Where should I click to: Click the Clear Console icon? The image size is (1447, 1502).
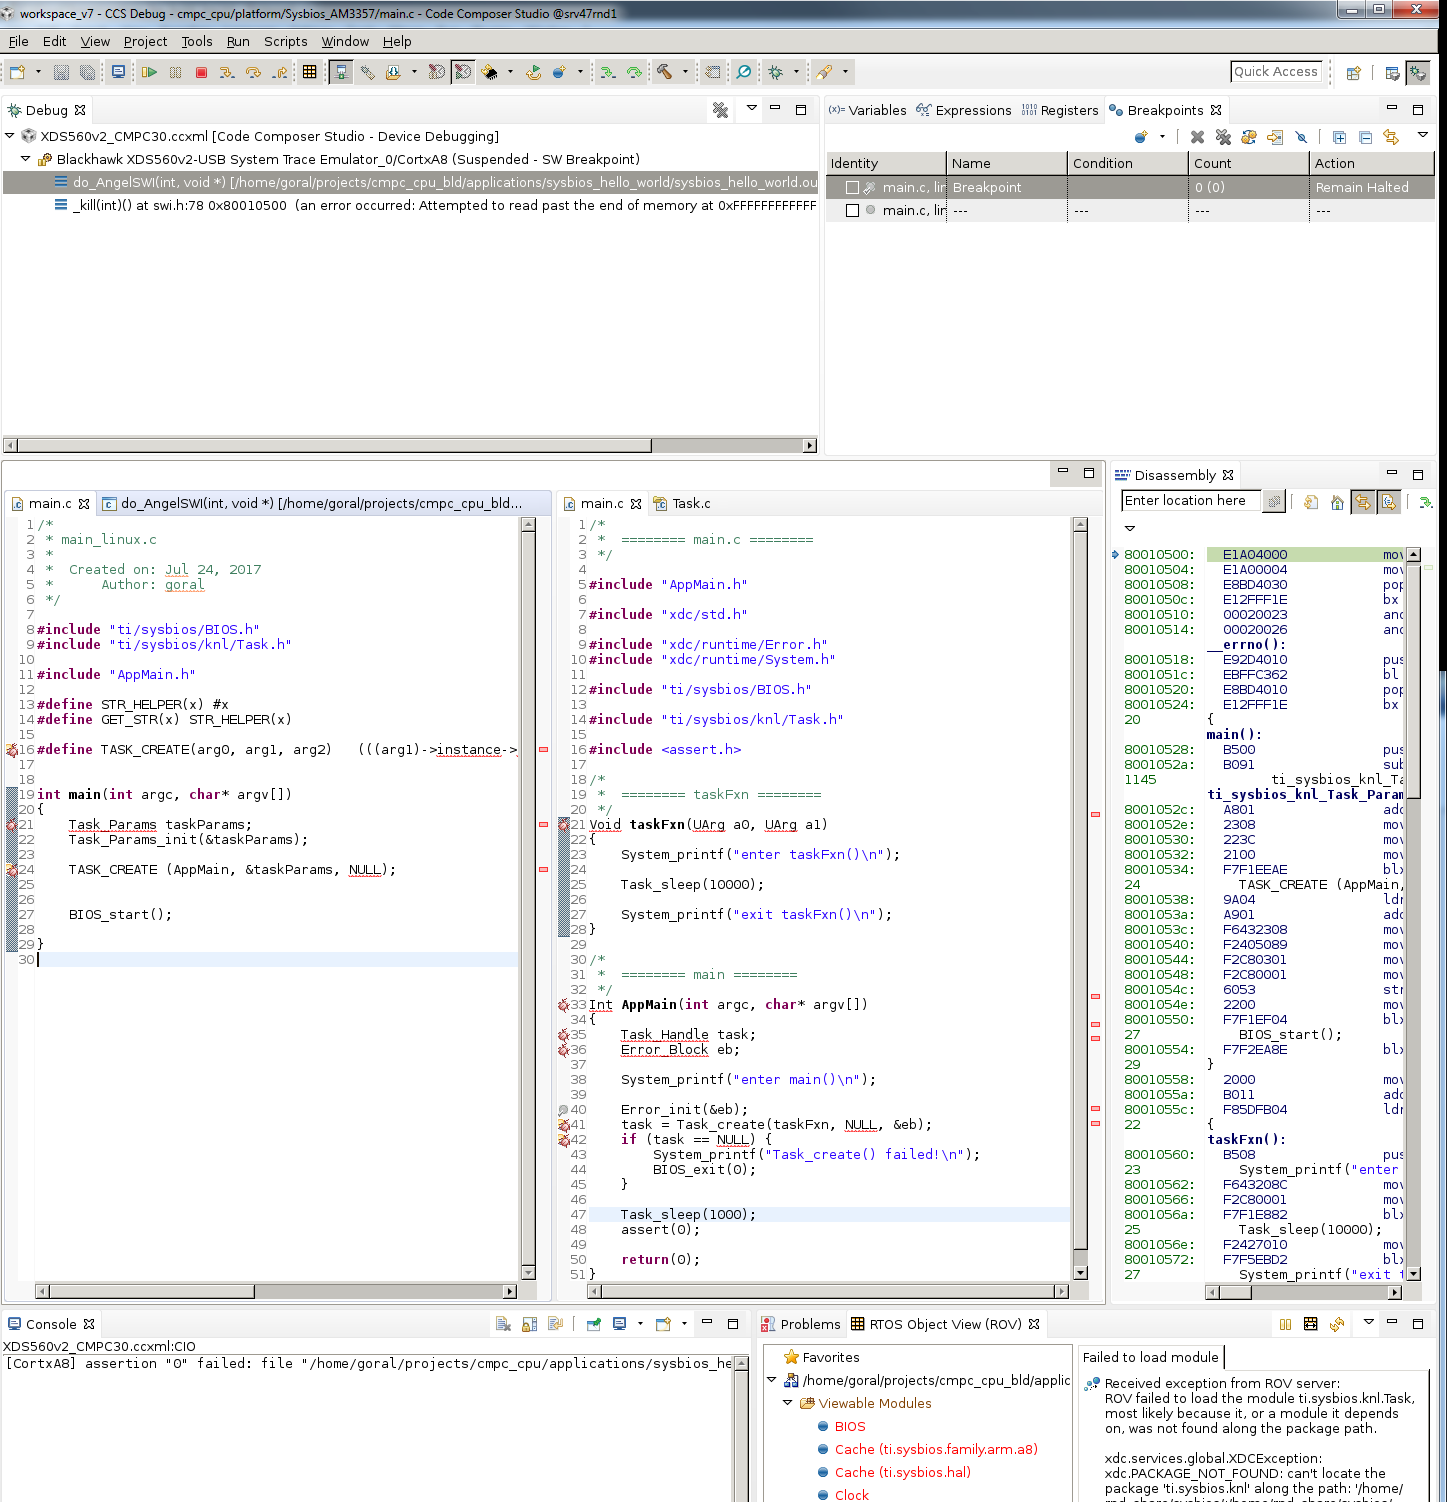point(503,1324)
